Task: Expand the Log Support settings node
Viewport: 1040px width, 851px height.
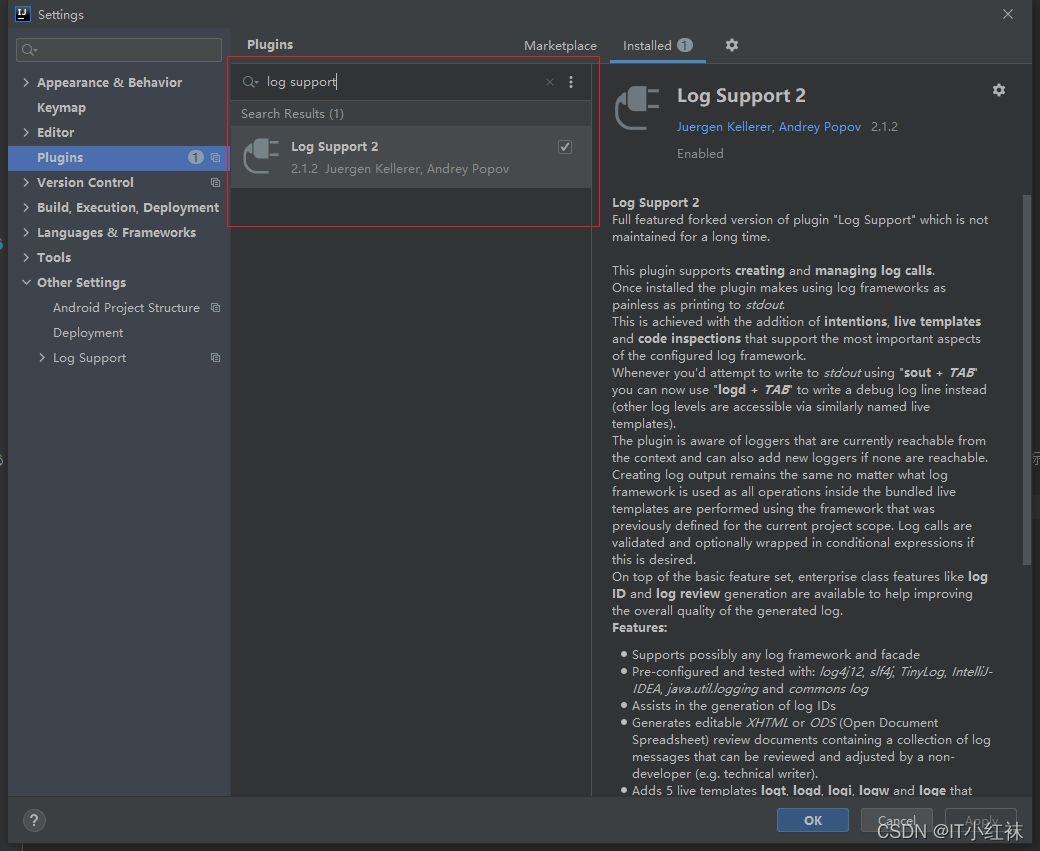Action: (42, 358)
